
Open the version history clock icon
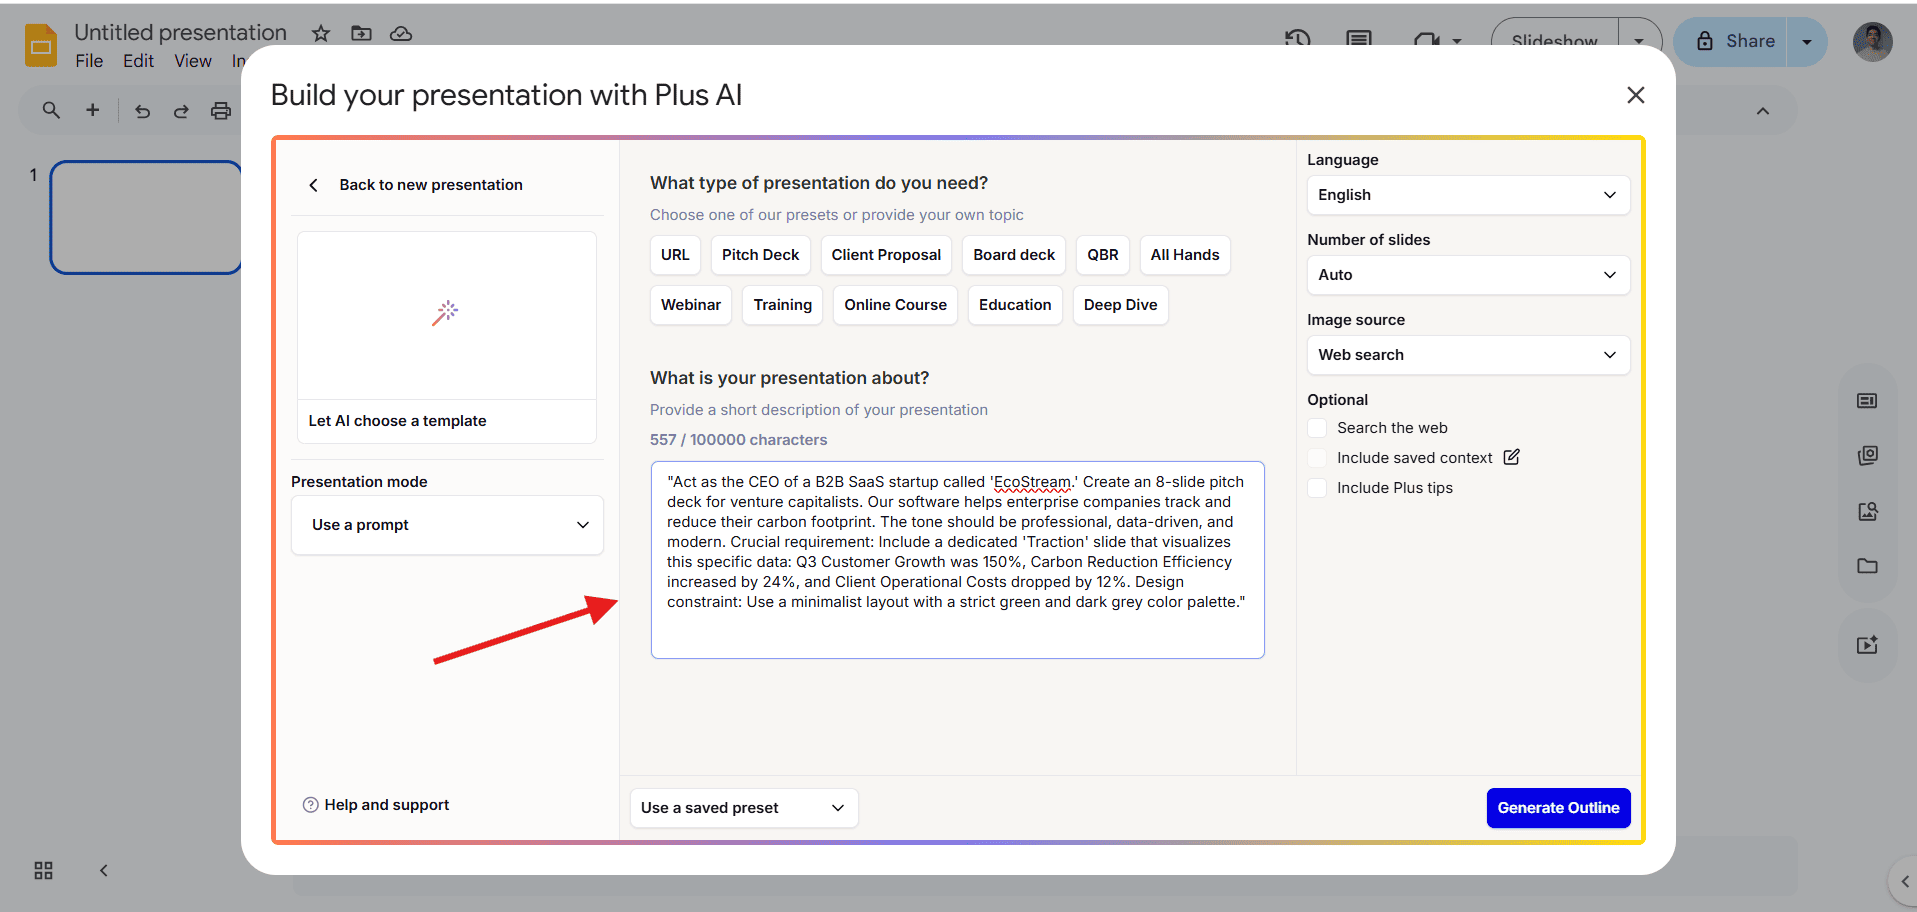click(1297, 39)
